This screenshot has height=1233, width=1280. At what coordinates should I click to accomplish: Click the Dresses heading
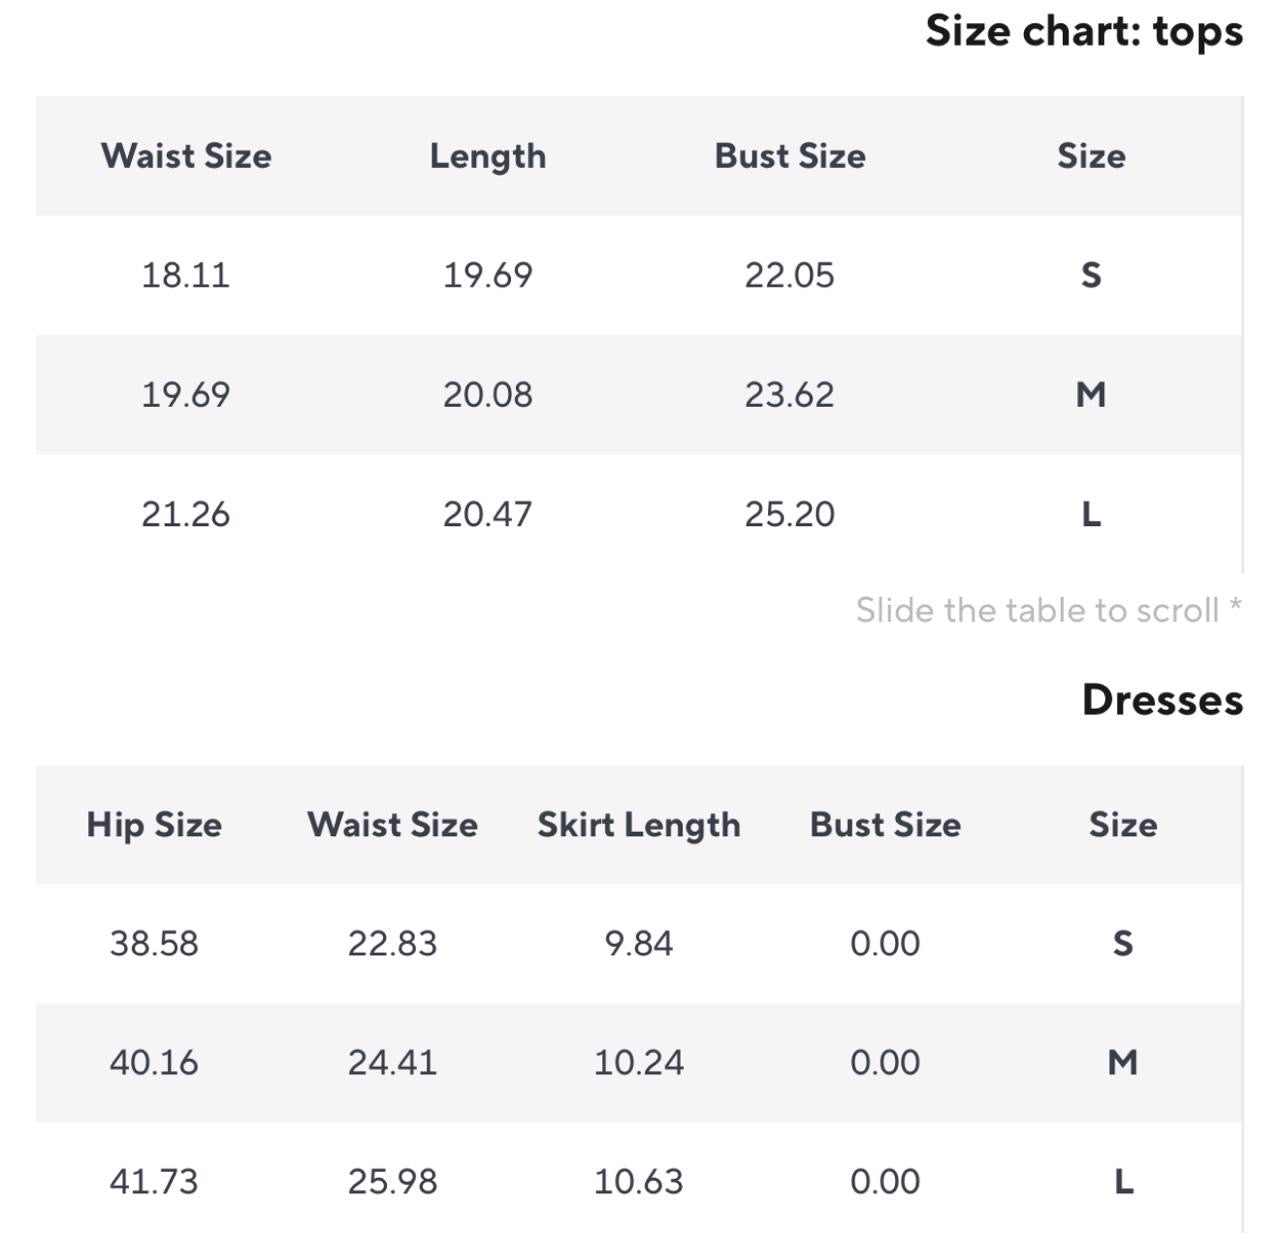click(x=1162, y=700)
